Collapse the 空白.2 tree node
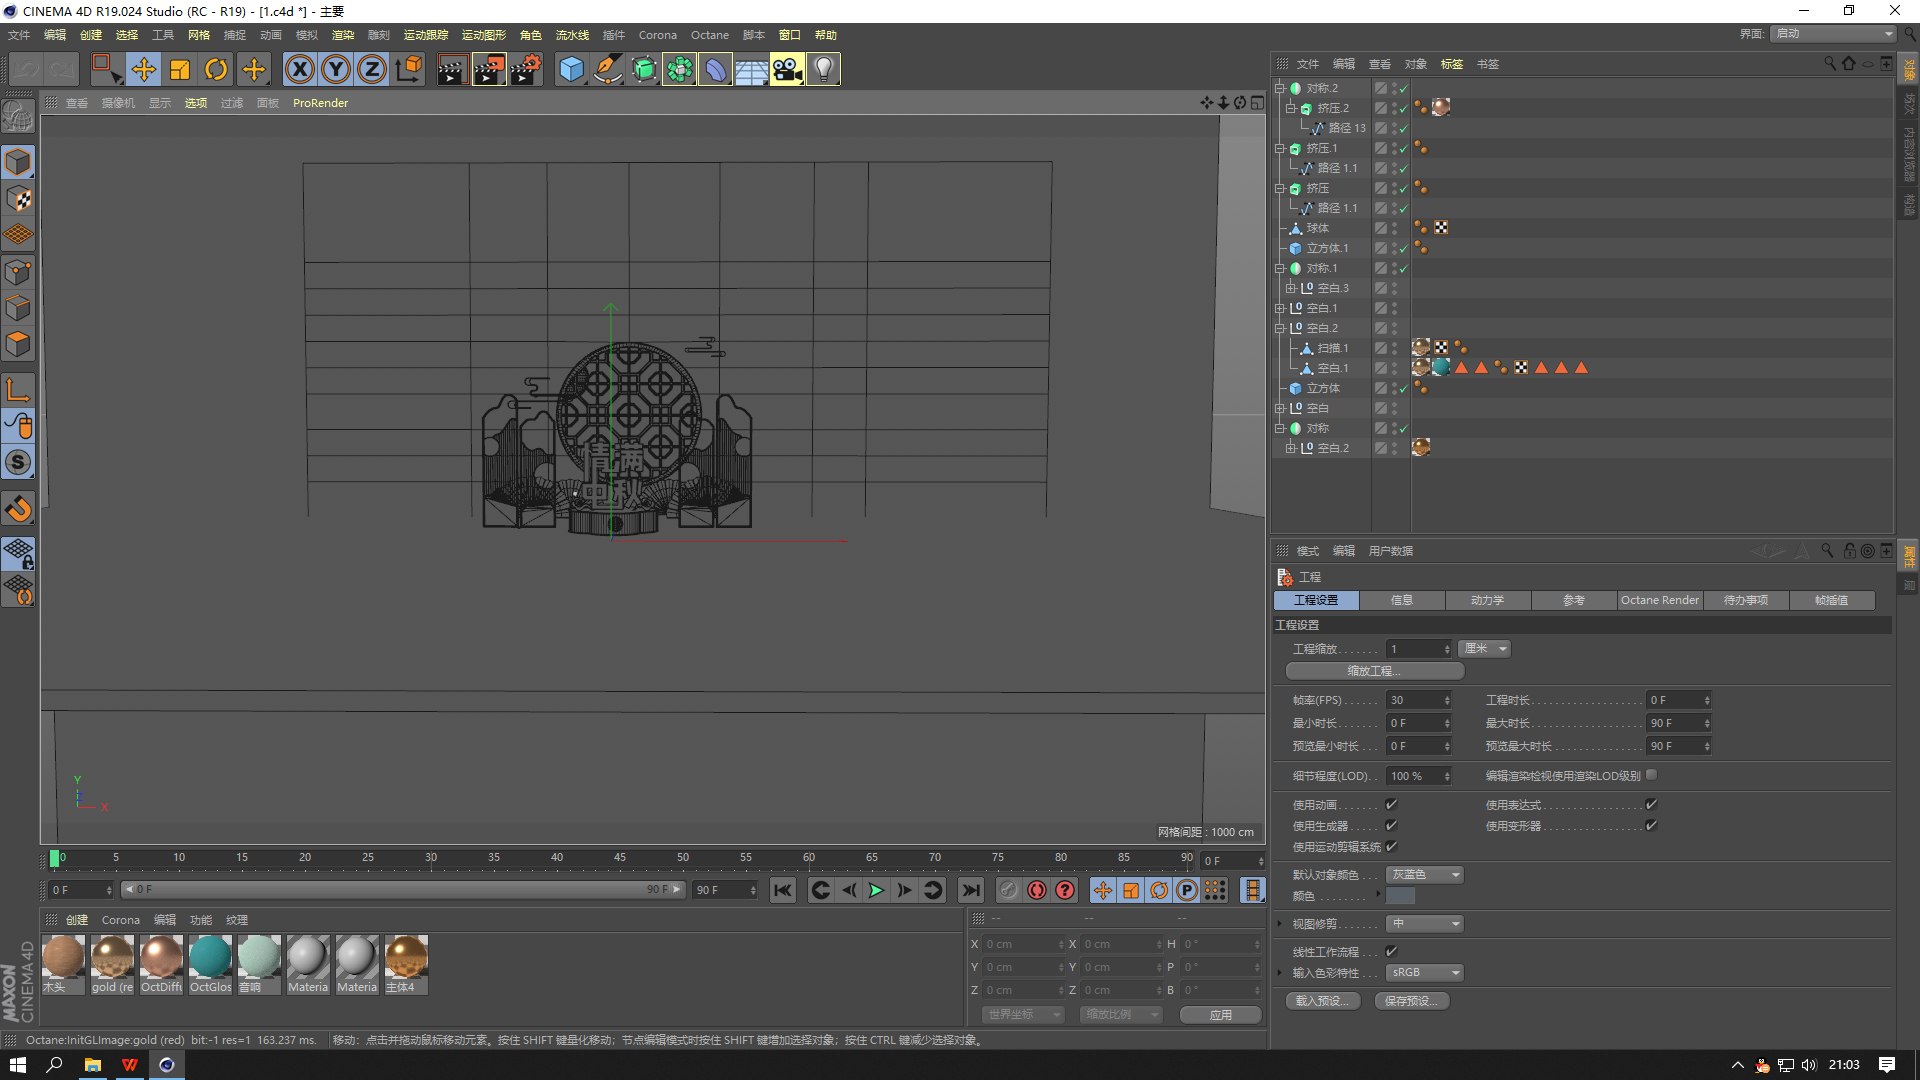Viewport: 1920px width, 1080px height. 1279,328
